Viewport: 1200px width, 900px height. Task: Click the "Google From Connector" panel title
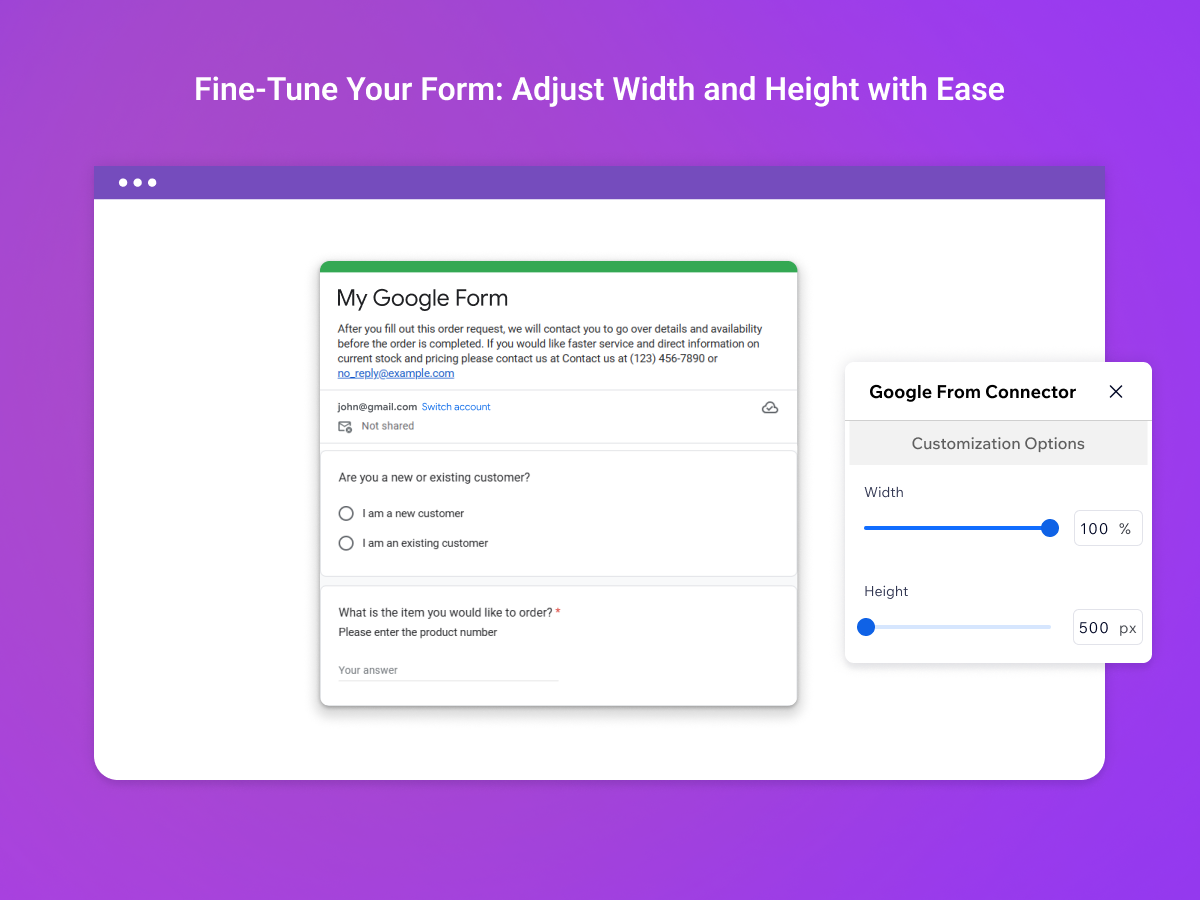pos(972,392)
